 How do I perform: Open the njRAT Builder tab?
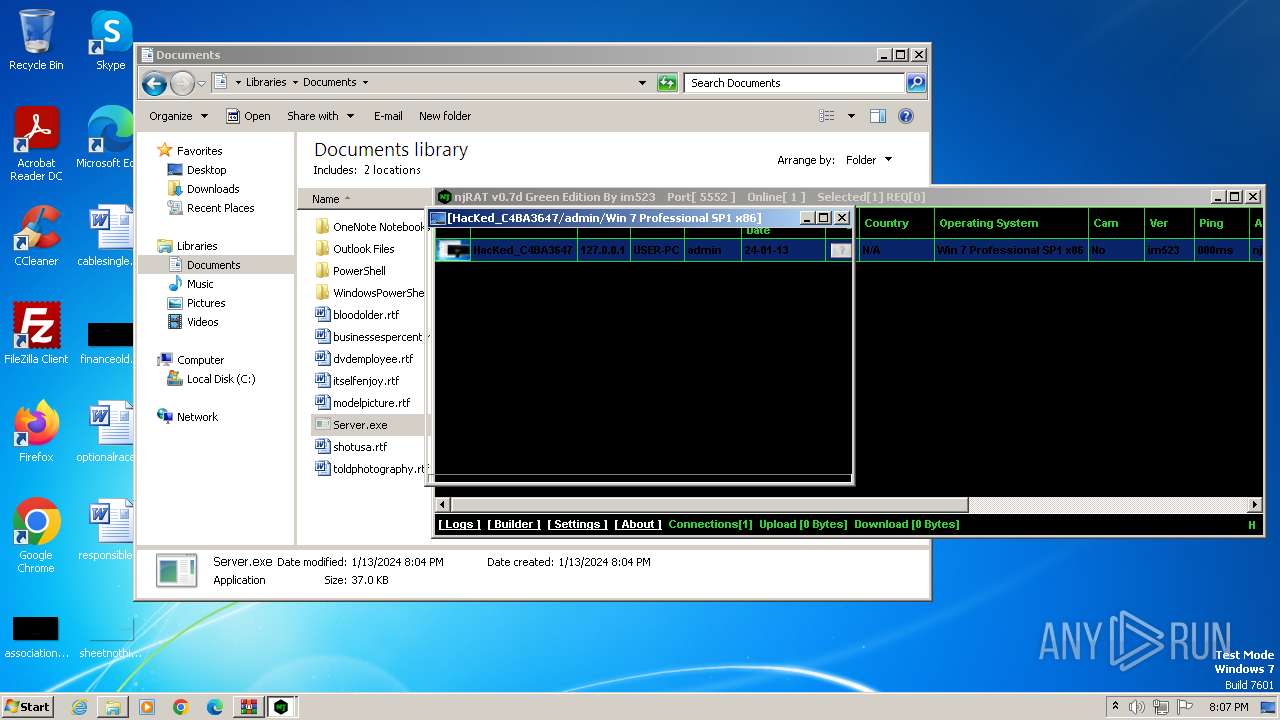point(514,524)
